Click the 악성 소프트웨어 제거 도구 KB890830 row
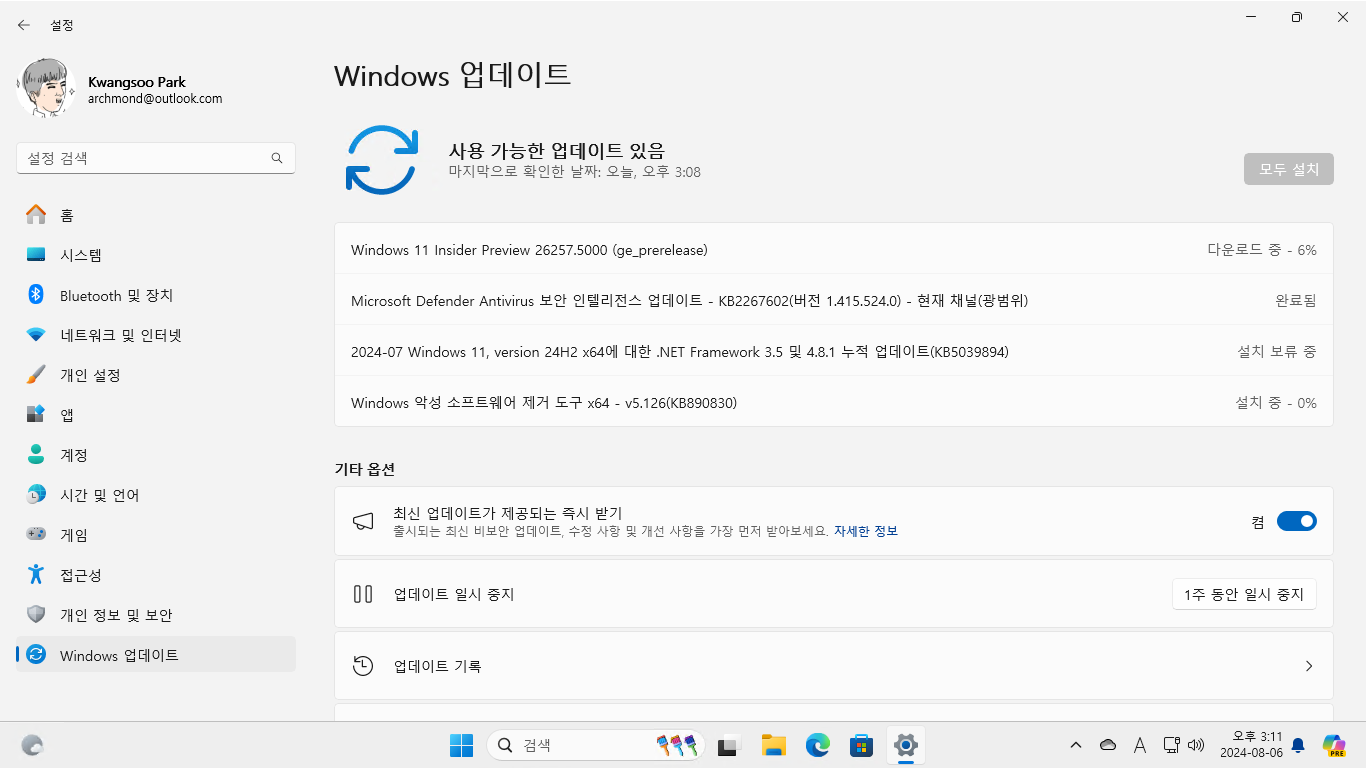This screenshot has width=1366, height=768. point(834,402)
